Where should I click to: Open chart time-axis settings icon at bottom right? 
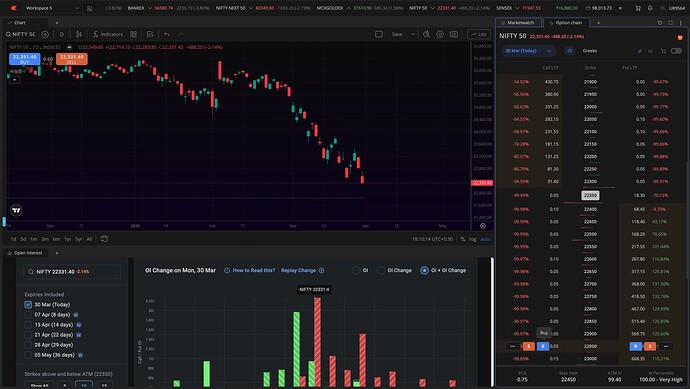(483, 226)
